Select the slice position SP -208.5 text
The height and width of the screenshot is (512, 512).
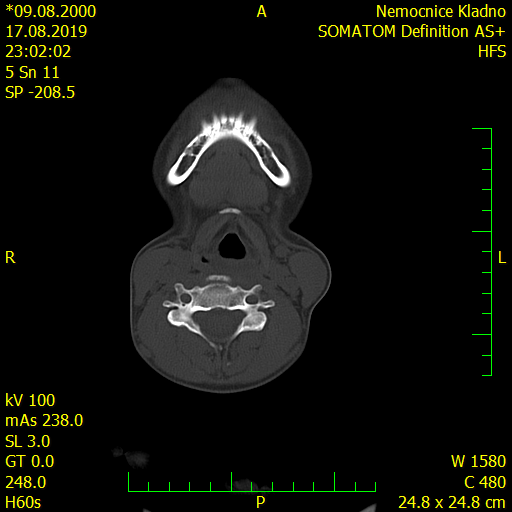click(40, 92)
